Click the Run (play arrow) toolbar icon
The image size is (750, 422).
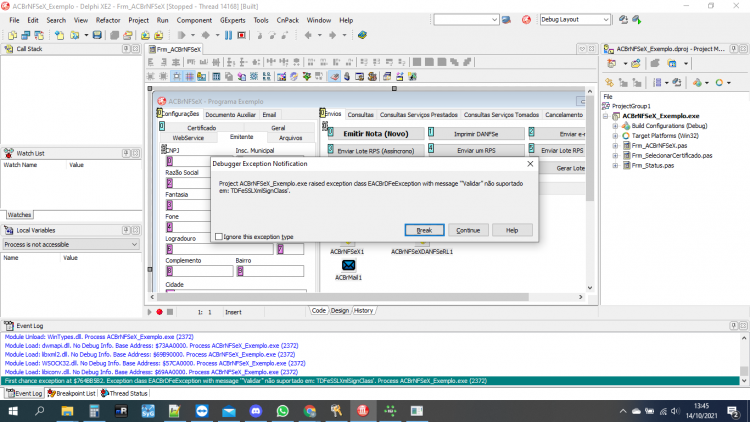tap(181, 35)
